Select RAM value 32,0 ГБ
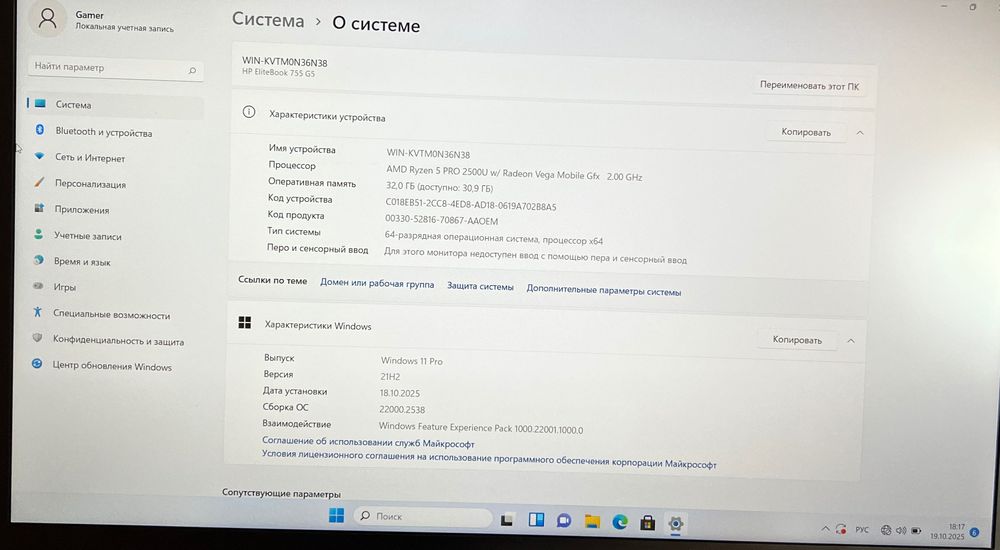Viewport: 1000px width, 550px height. click(x=439, y=188)
